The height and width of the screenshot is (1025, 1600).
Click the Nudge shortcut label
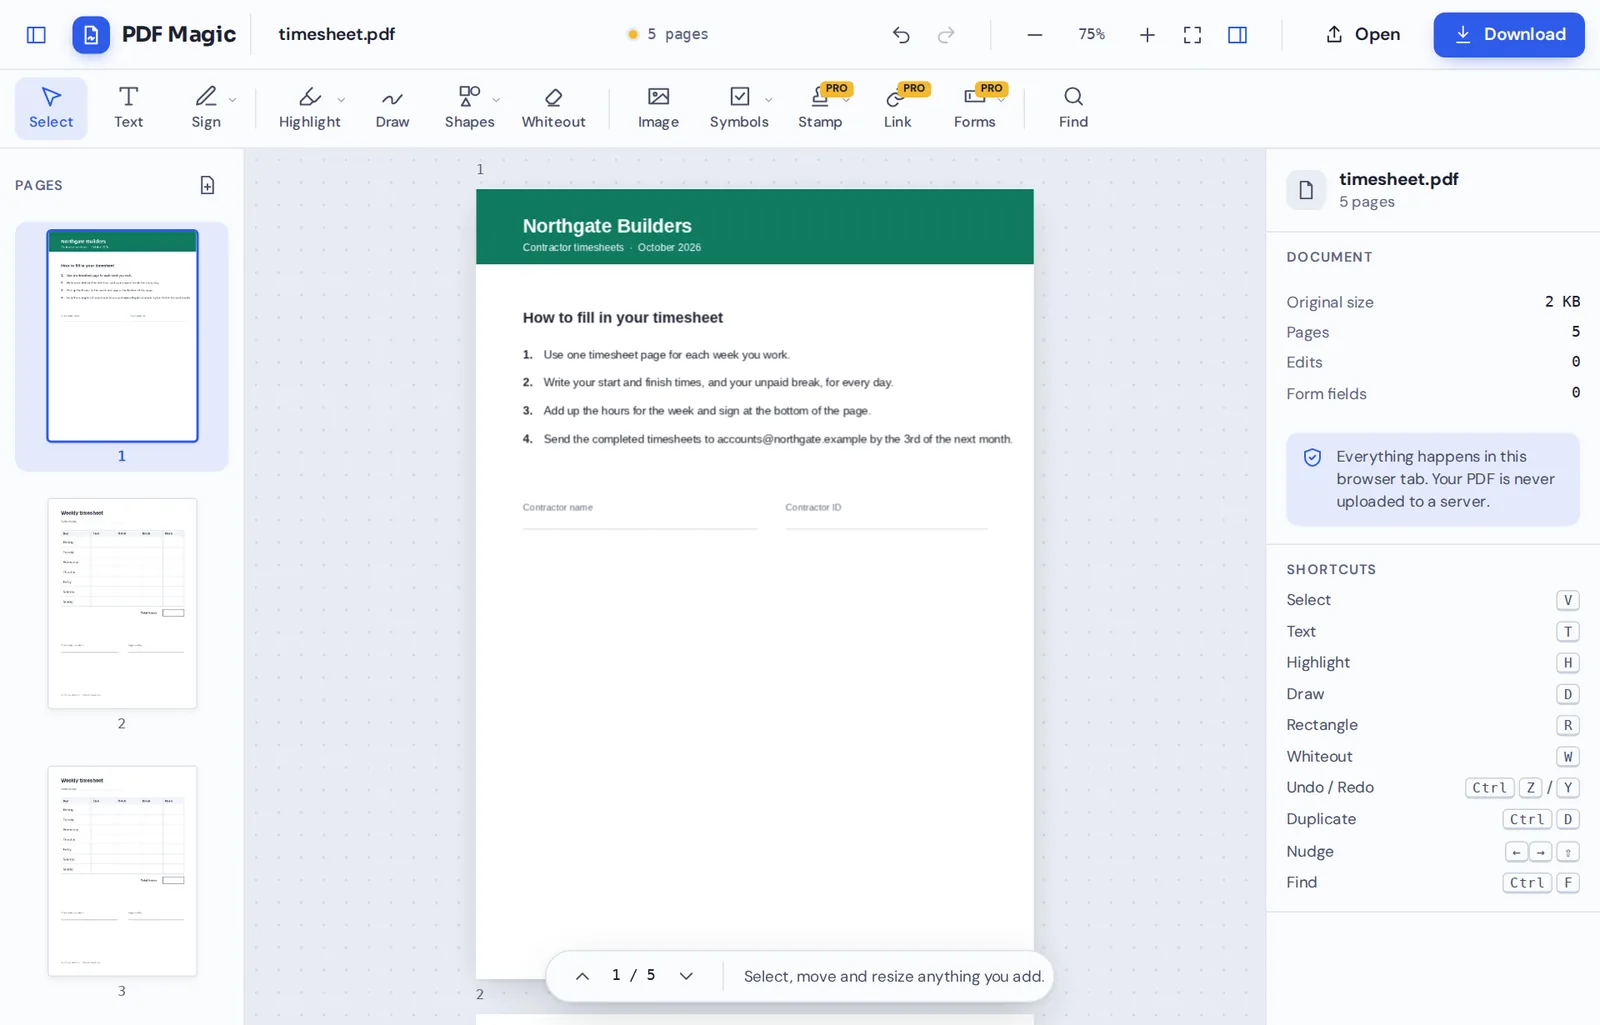[1310, 851]
